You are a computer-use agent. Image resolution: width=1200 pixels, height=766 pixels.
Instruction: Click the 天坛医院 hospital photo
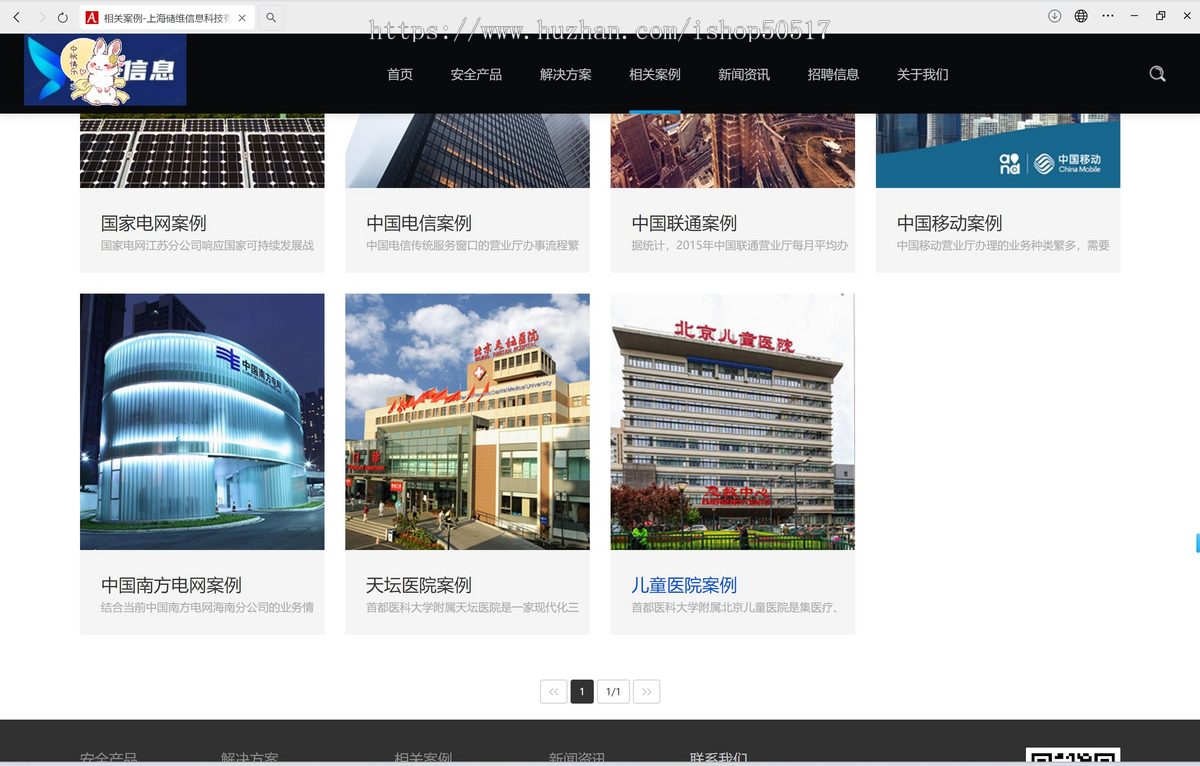[467, 421]
